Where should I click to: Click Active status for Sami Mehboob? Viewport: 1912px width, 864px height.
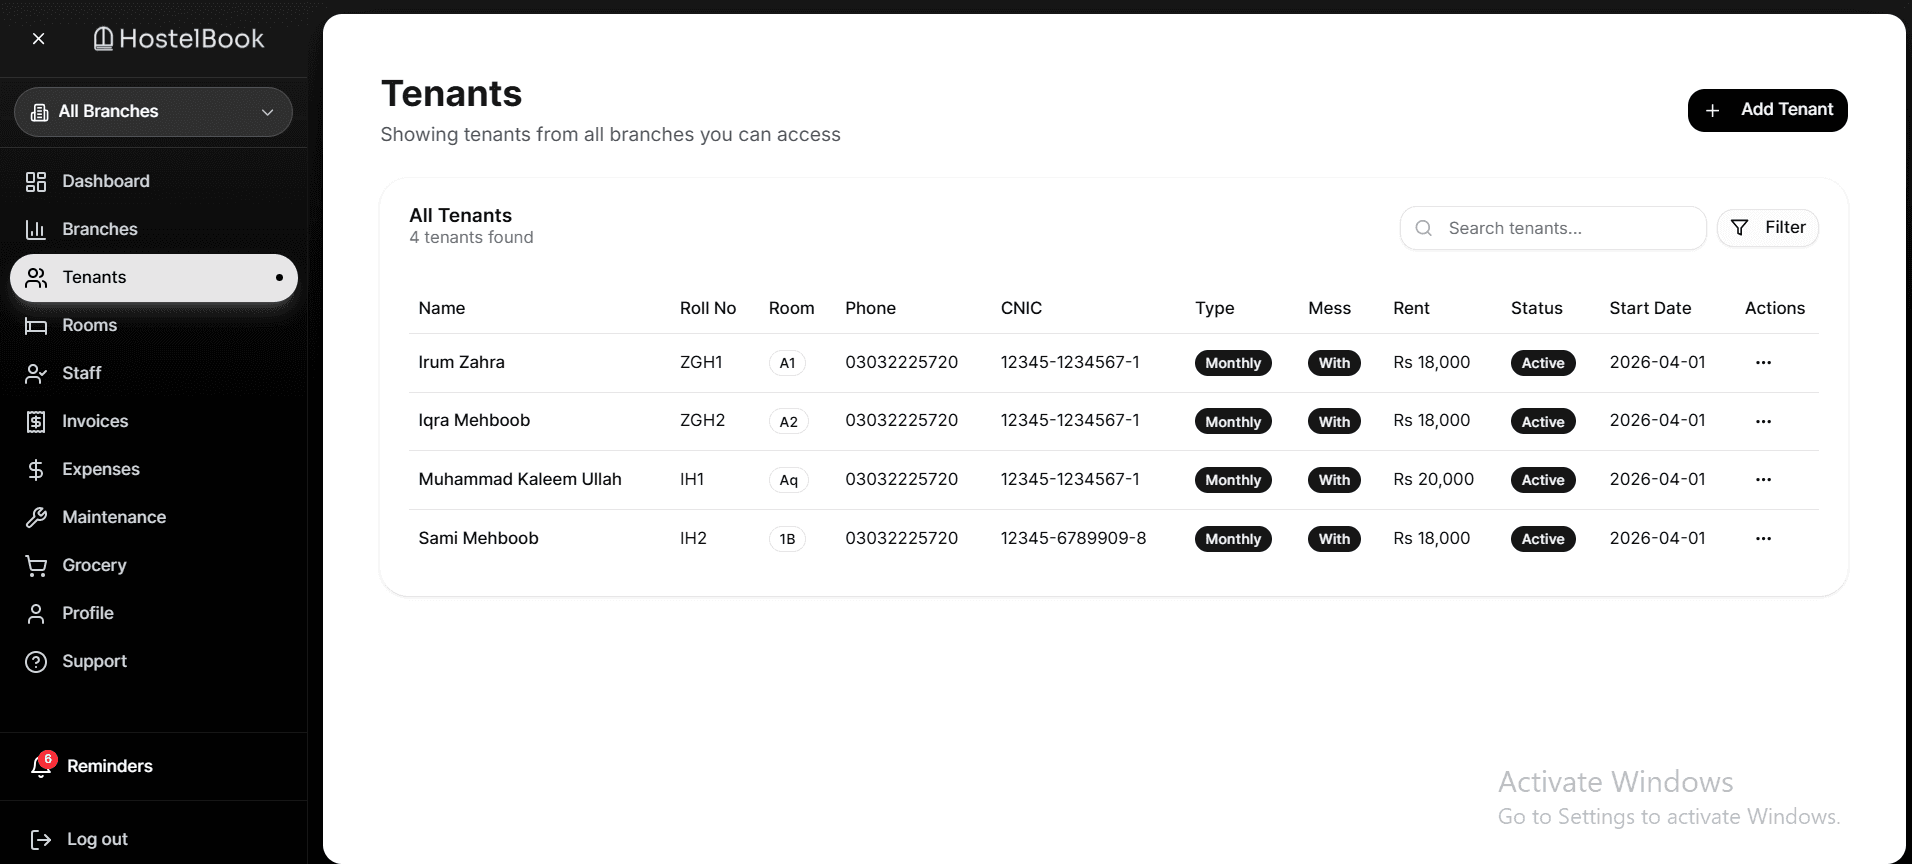(x=1543, y=539)
